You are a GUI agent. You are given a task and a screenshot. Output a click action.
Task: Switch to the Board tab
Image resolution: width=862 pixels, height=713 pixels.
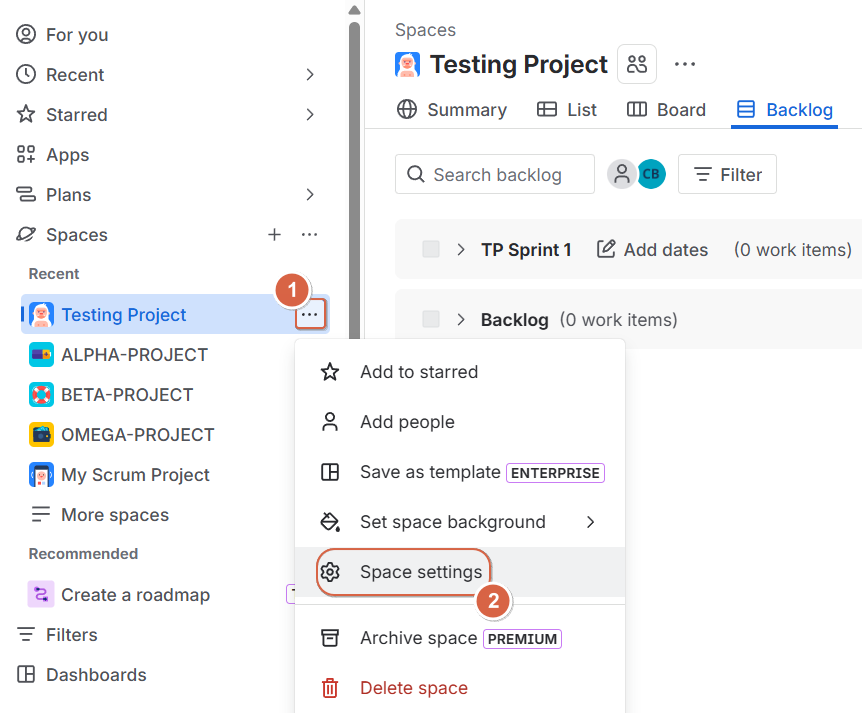[666, 110]
